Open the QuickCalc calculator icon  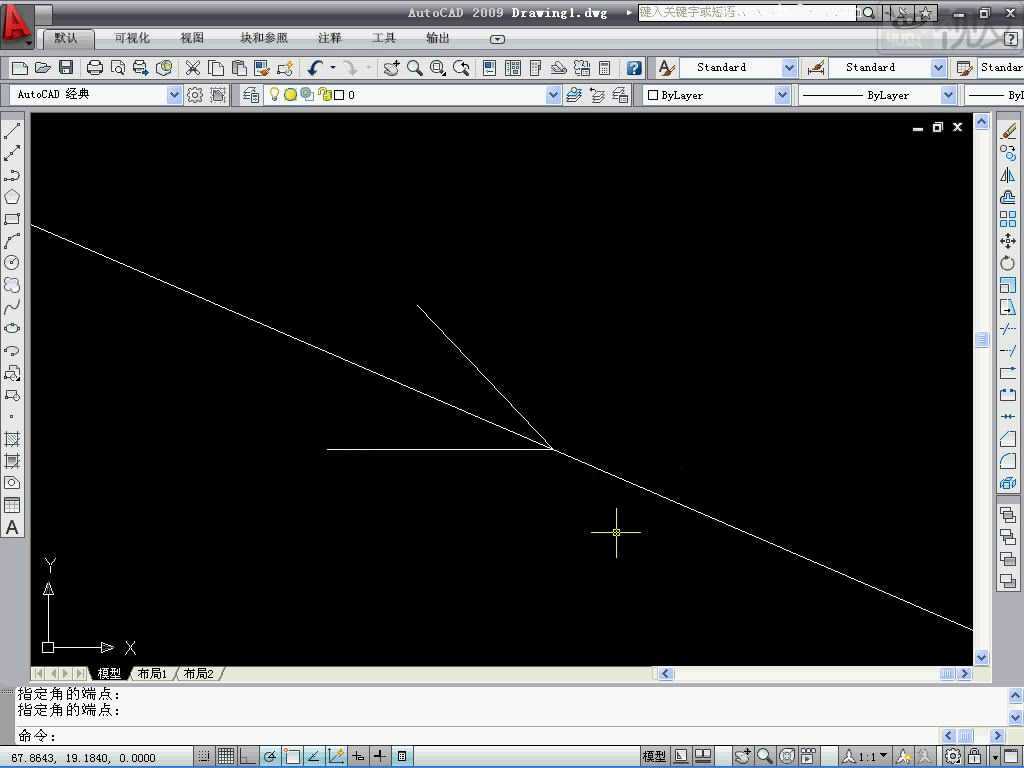(605, 67)
